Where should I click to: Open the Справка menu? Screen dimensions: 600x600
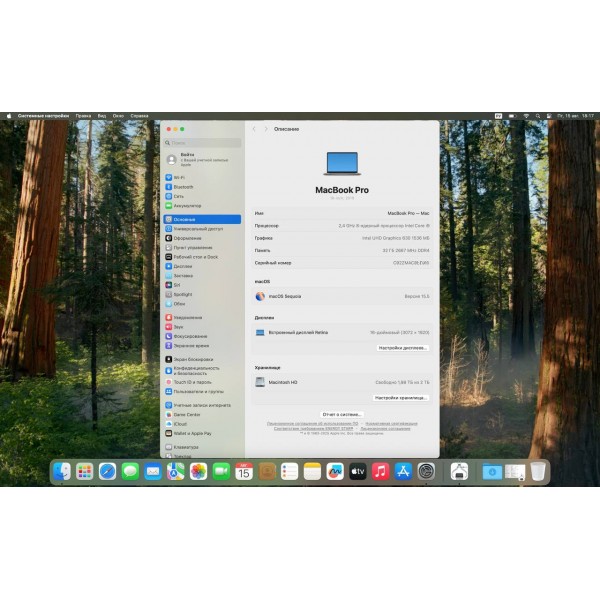click(139, 116)
